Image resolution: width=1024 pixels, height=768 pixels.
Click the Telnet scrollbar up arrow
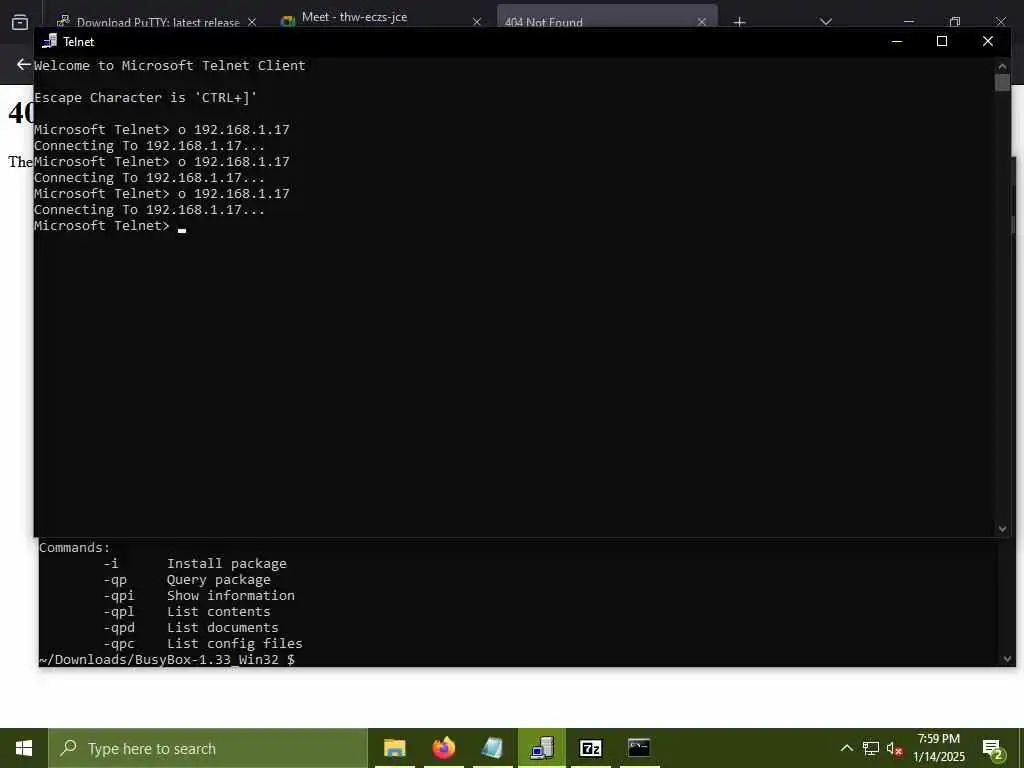pos(1002,66)
